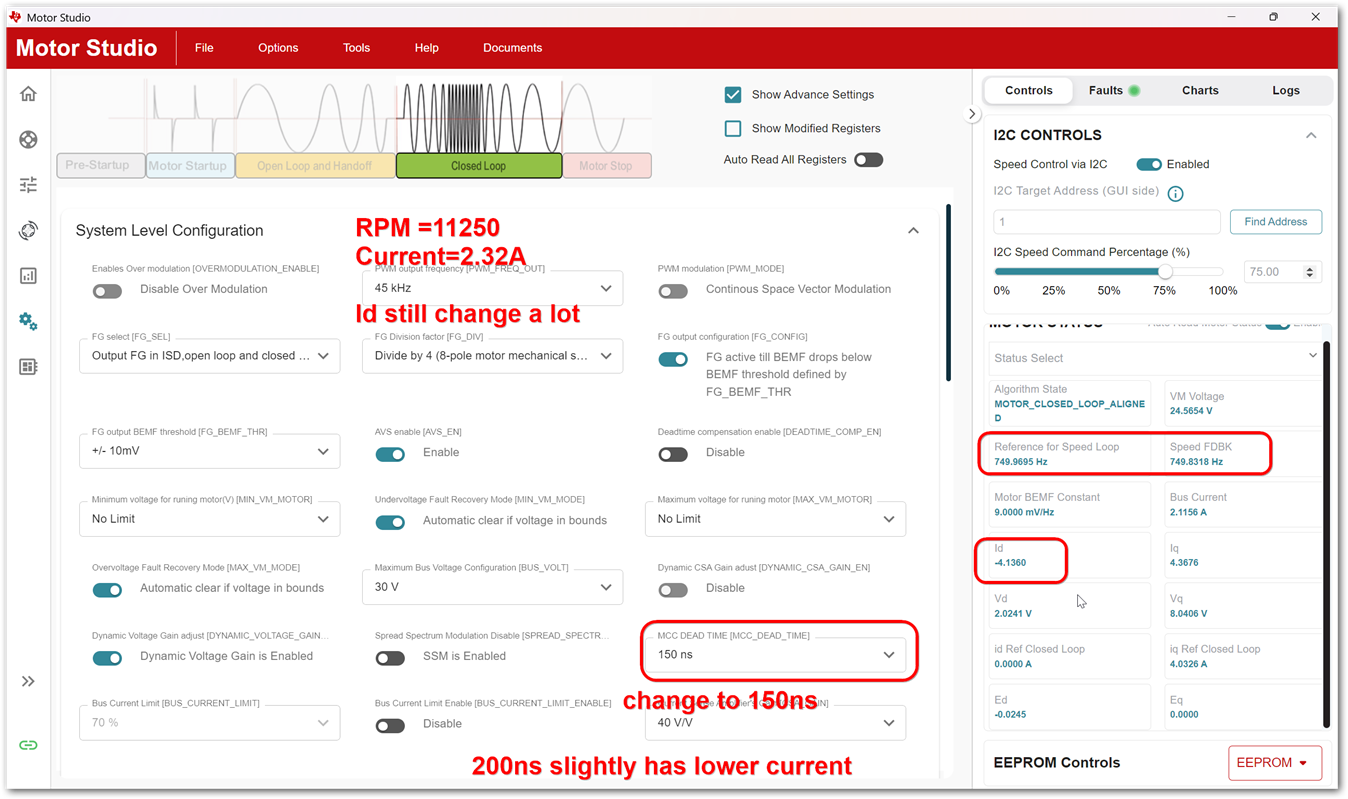Disable the AVS enable switch
This screenshot has width=1348, height=799.
pos(390,454)
